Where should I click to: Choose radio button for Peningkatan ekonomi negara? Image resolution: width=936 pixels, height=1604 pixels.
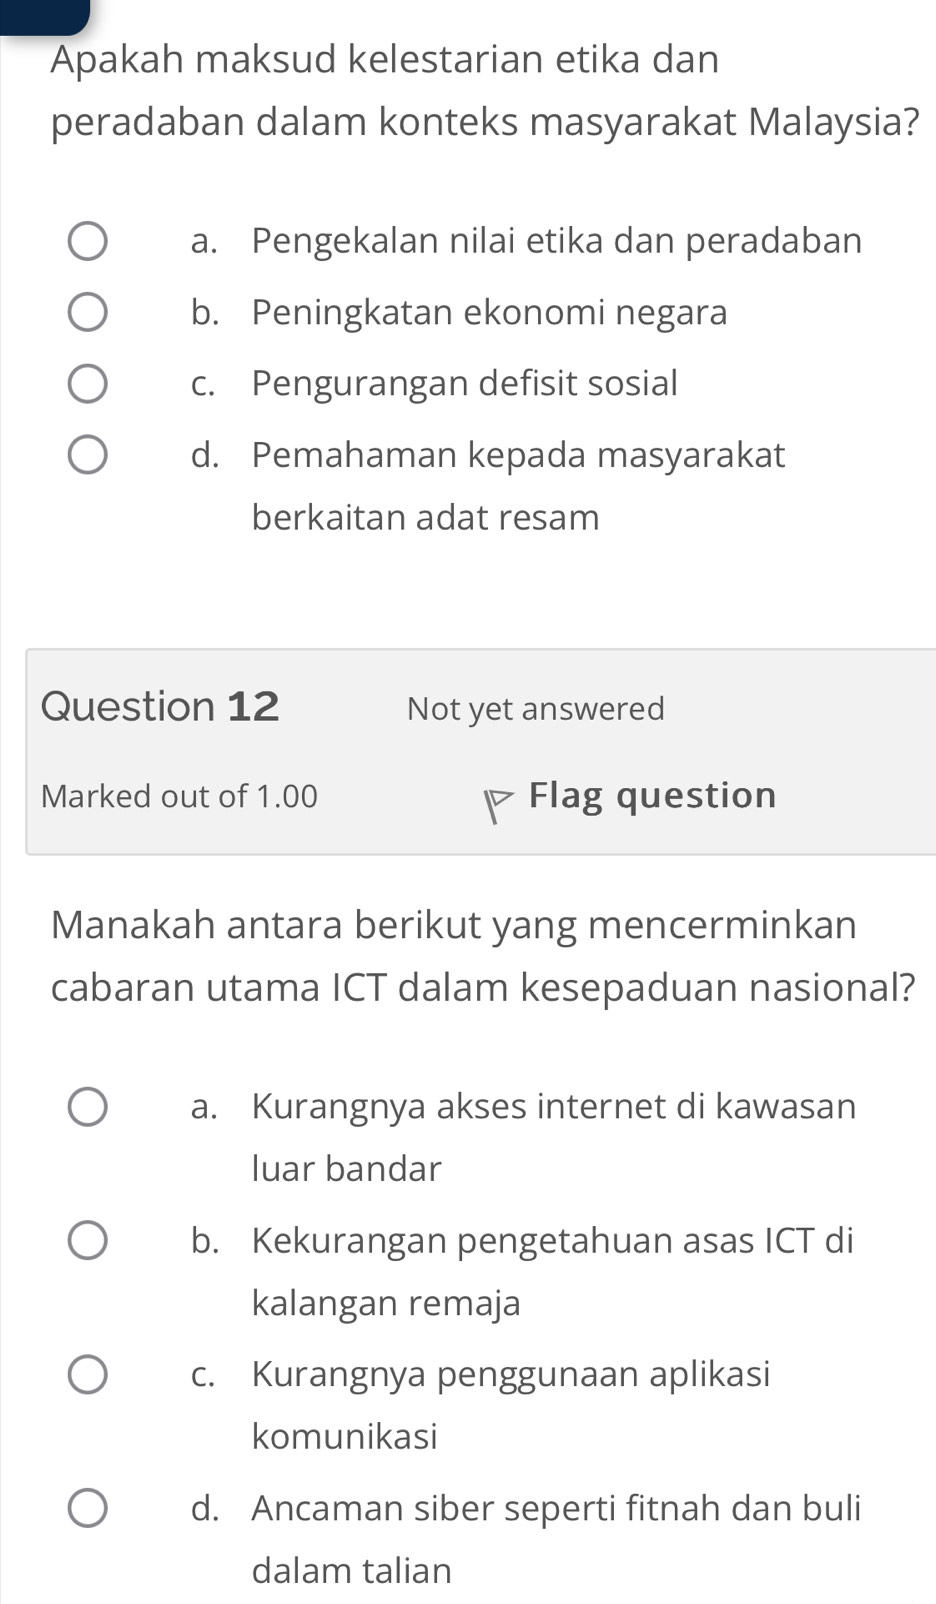[x=88, y=313]
